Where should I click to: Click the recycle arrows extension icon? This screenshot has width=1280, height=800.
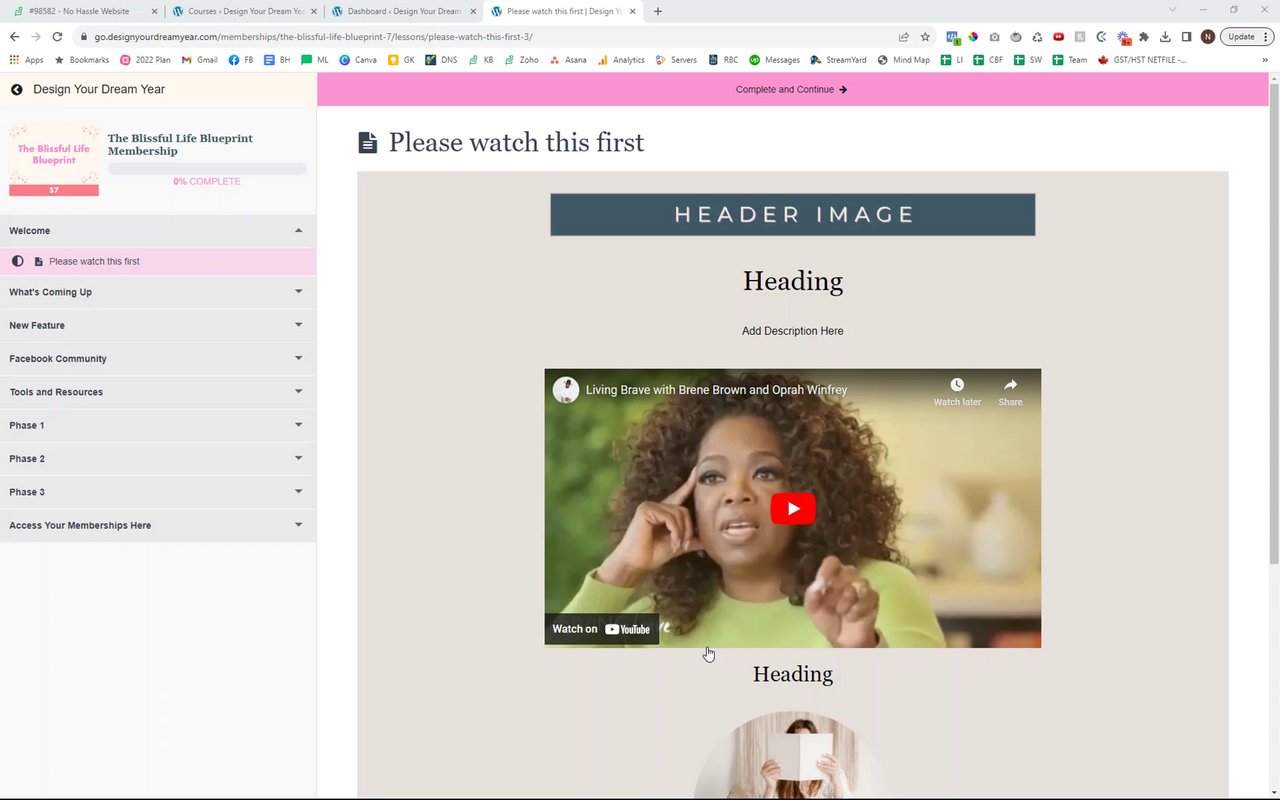tap(1037, 37)
